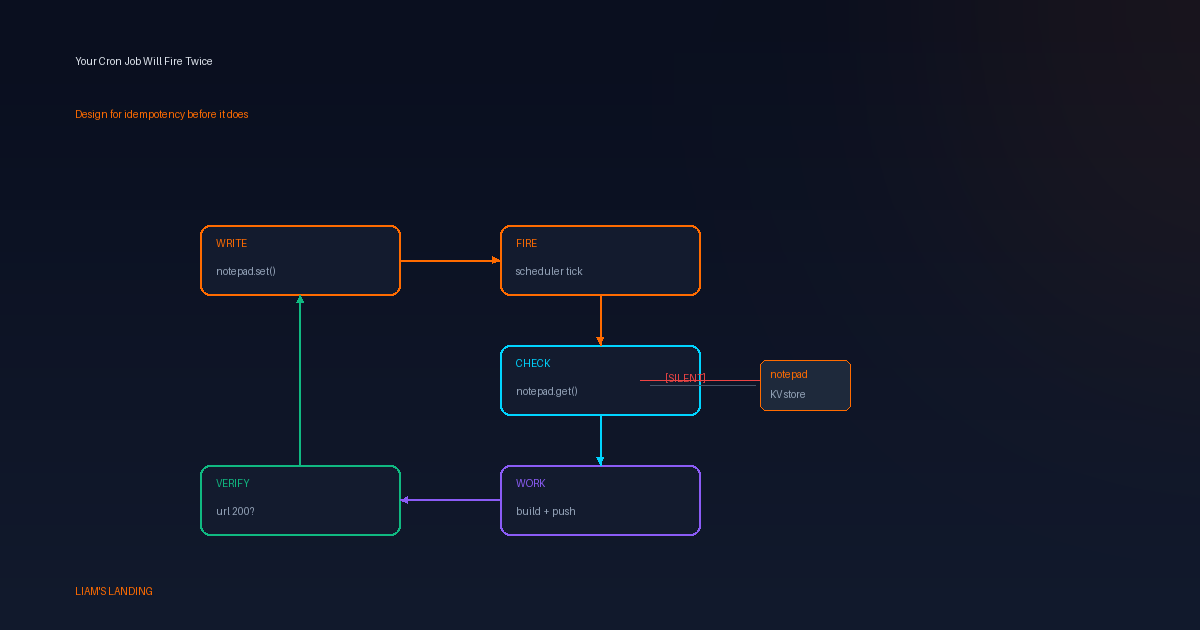This screenshot has width=1200, height=630.
Task: Select the notepad KV store box
Action: coord(805,385)
